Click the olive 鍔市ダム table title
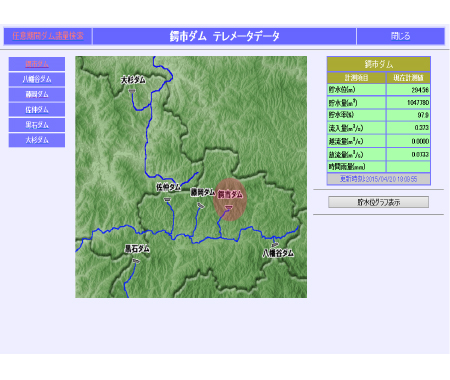450x380 pixels. (x=379, y=64)
